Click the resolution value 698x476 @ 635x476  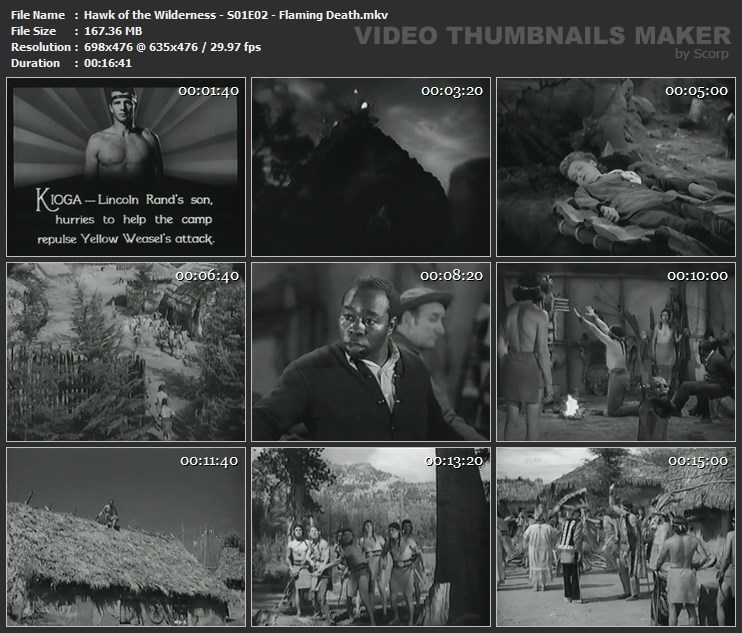tap(141, 47)
